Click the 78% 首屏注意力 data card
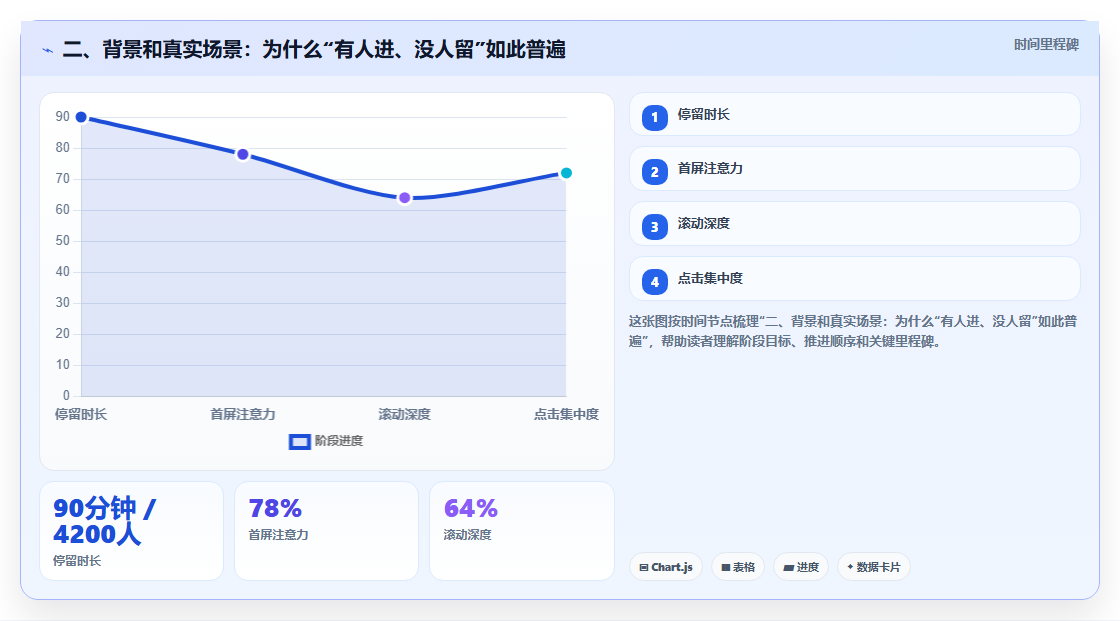Screen dimensions: 1120x621 point(326,531)
